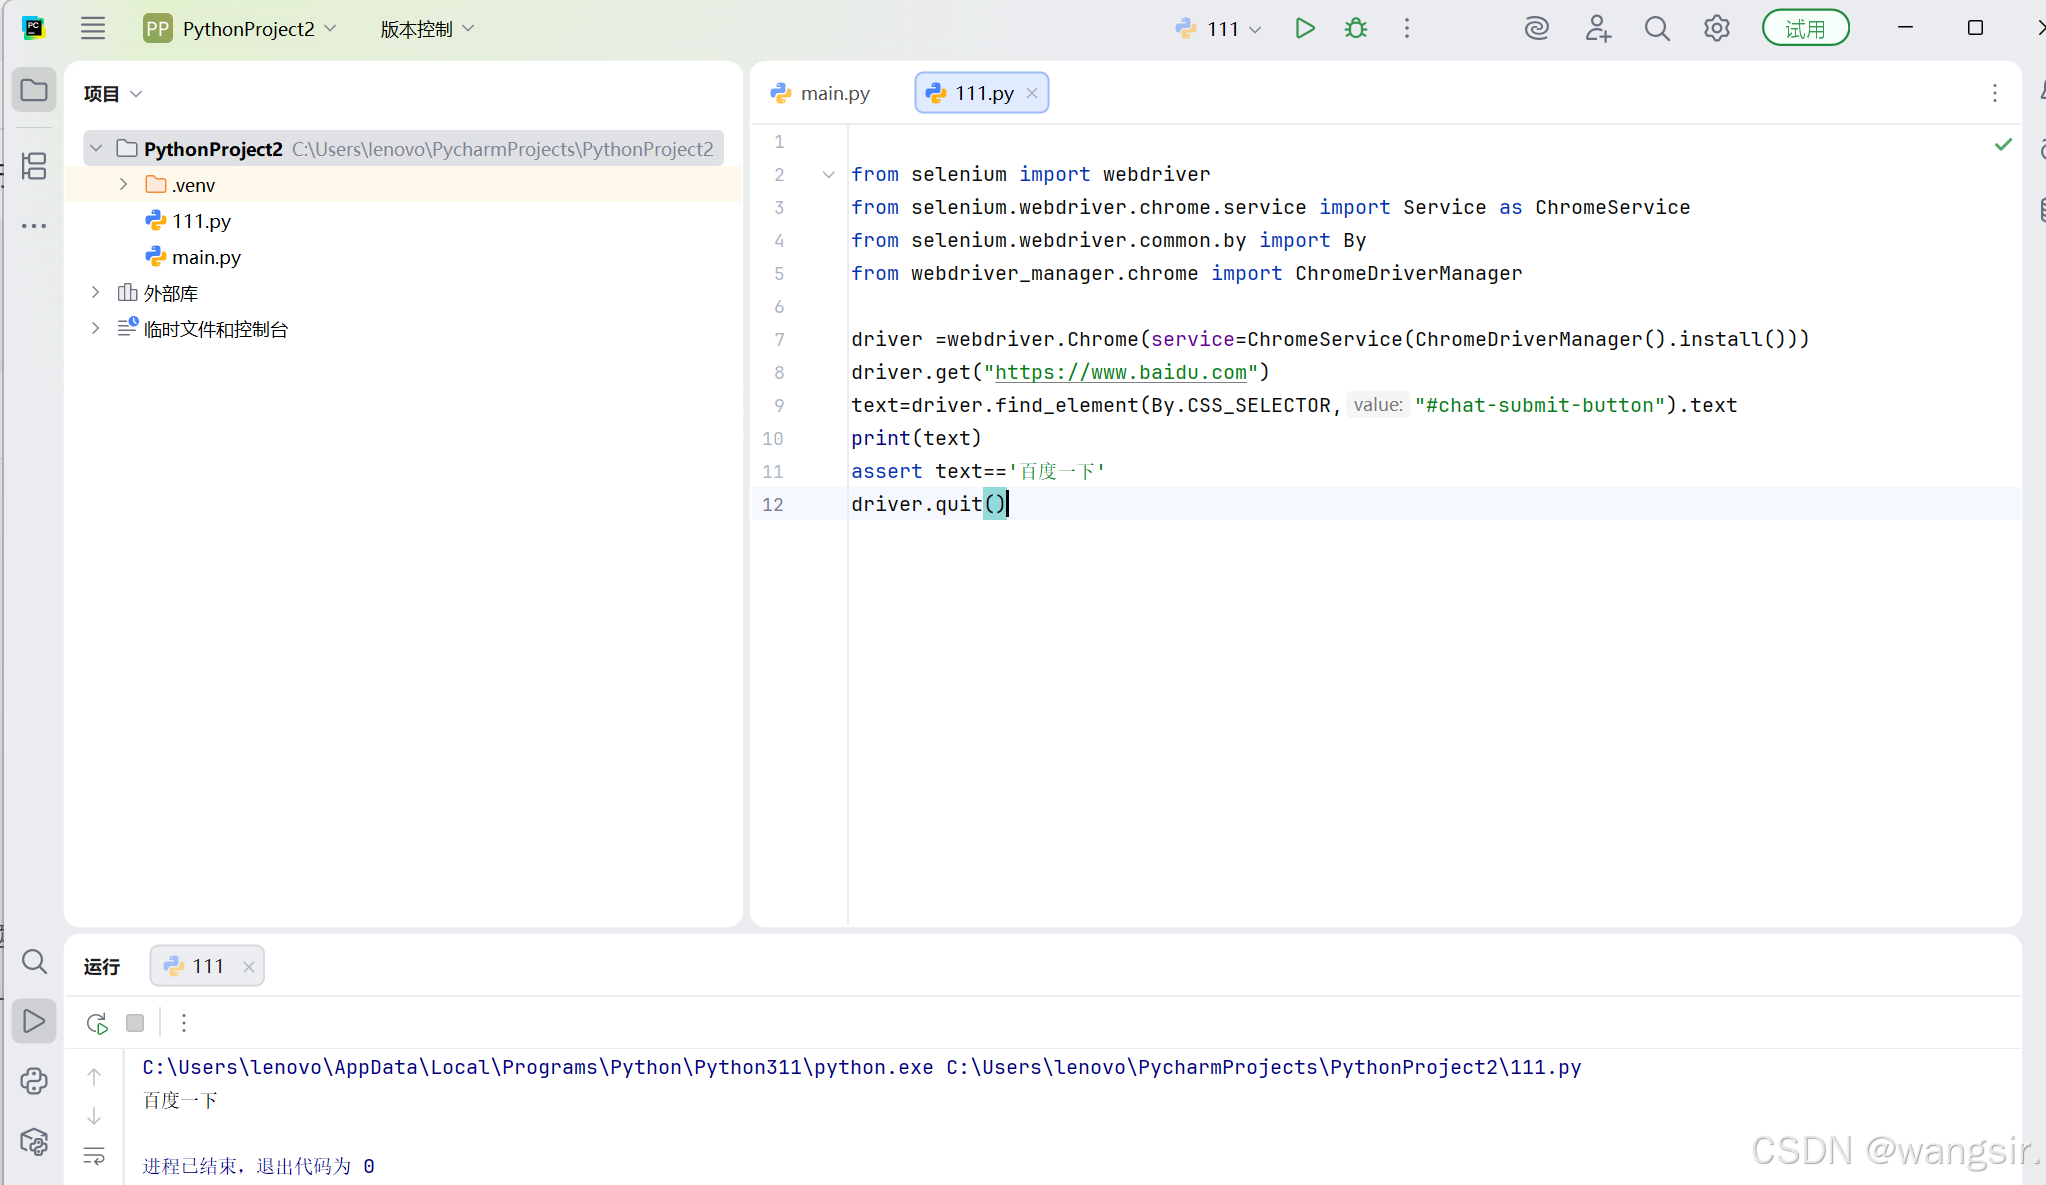This screenshot has height=1185, width=2046.
Task: Open the IDE settings gear icon
Action: tap(1717, 28)
